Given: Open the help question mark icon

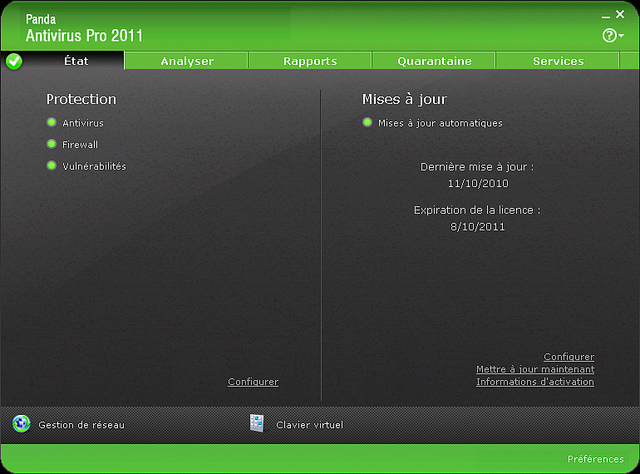Looking at the screenshot, I should point(609,36).
